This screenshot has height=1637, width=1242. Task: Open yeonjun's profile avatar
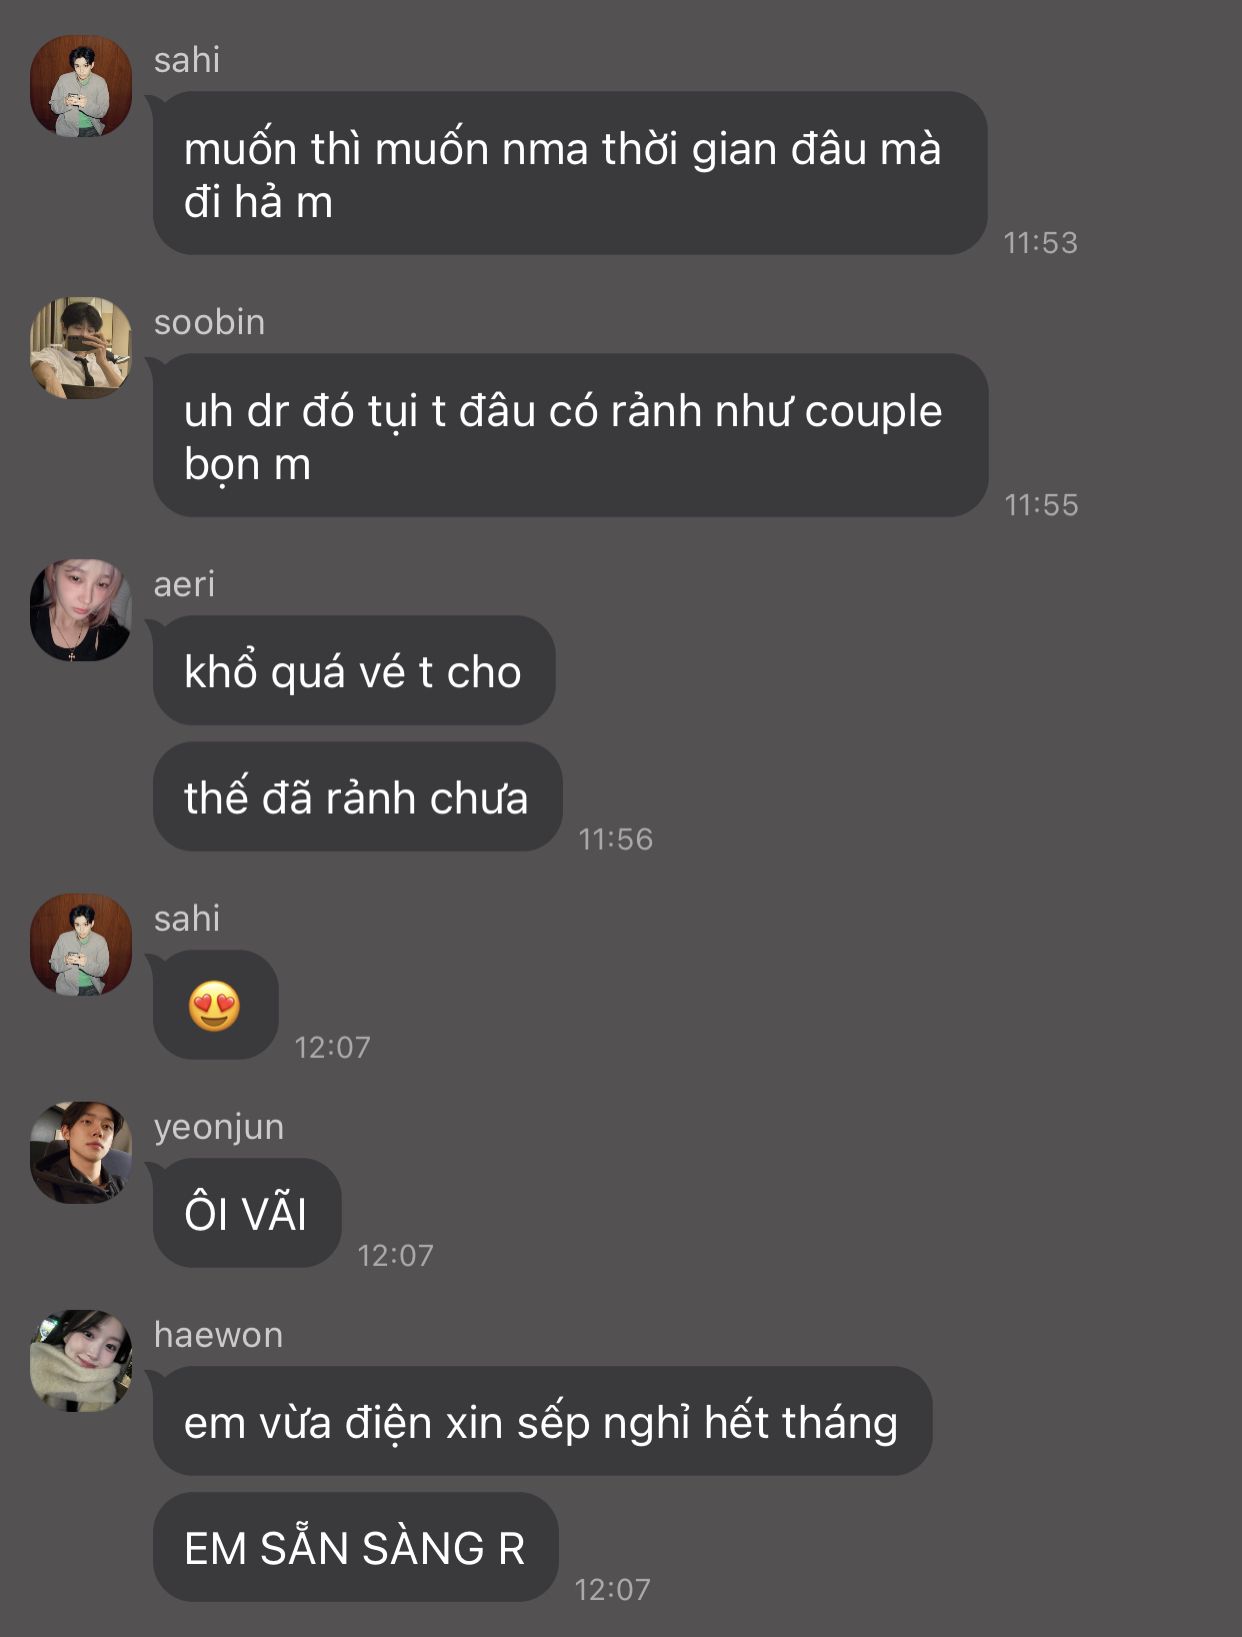click(81, 1153)
